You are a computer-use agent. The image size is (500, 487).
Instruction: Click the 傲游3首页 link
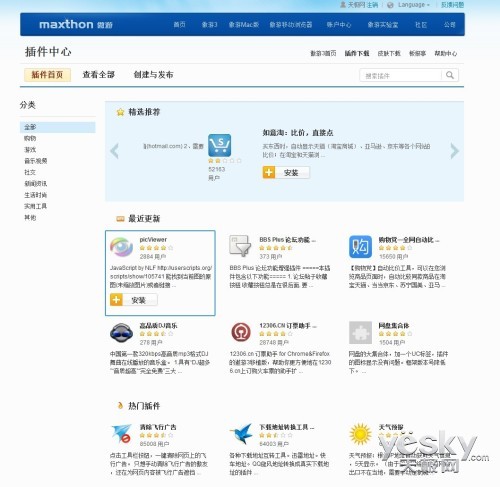pyautogui.click(x=323, y=53)
